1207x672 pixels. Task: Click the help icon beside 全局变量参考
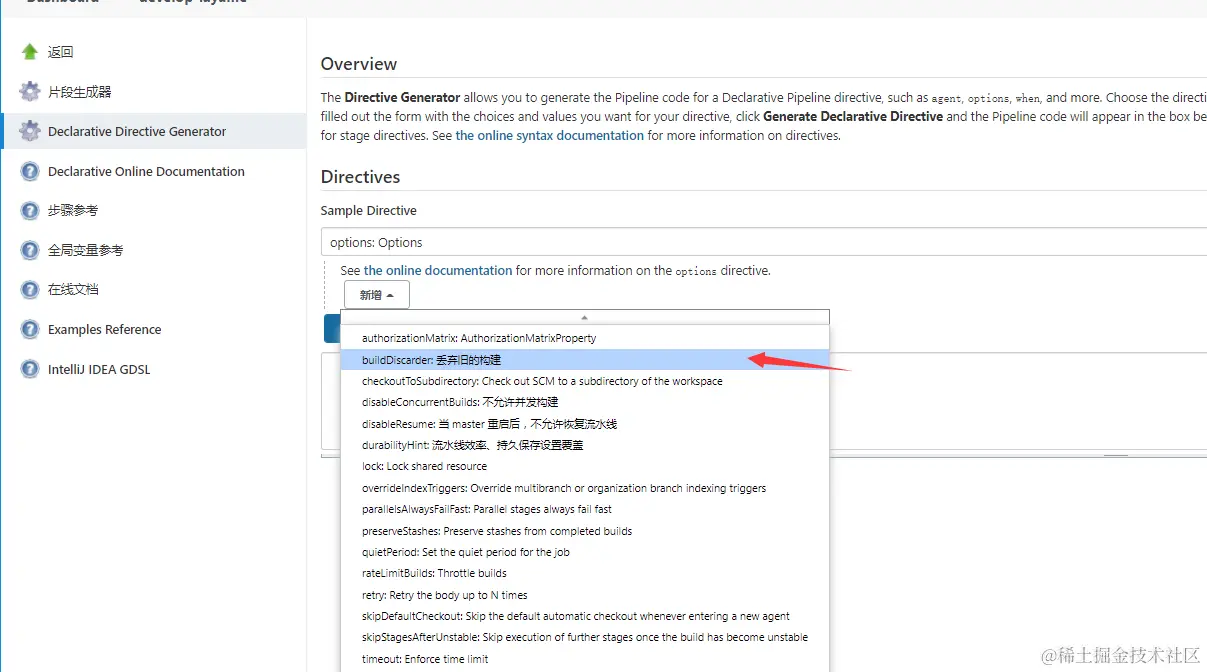click(30, 250)
